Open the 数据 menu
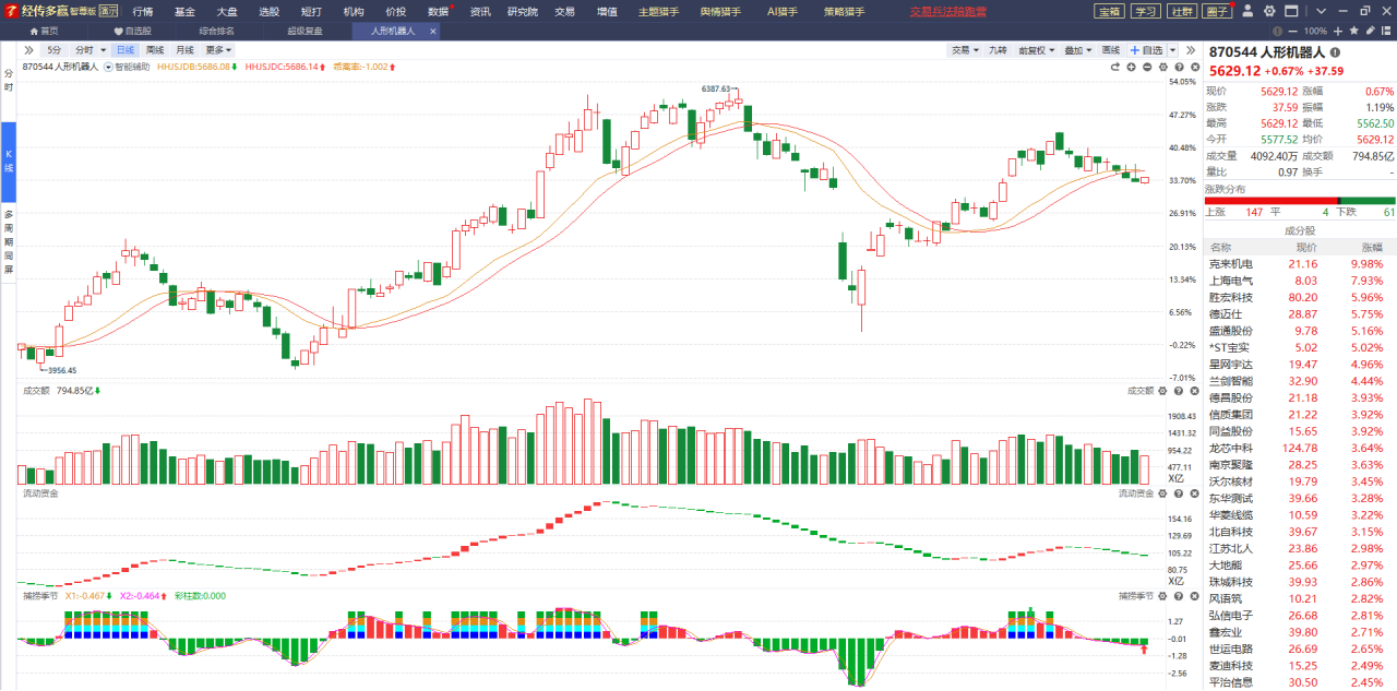 tap(438, 12)
